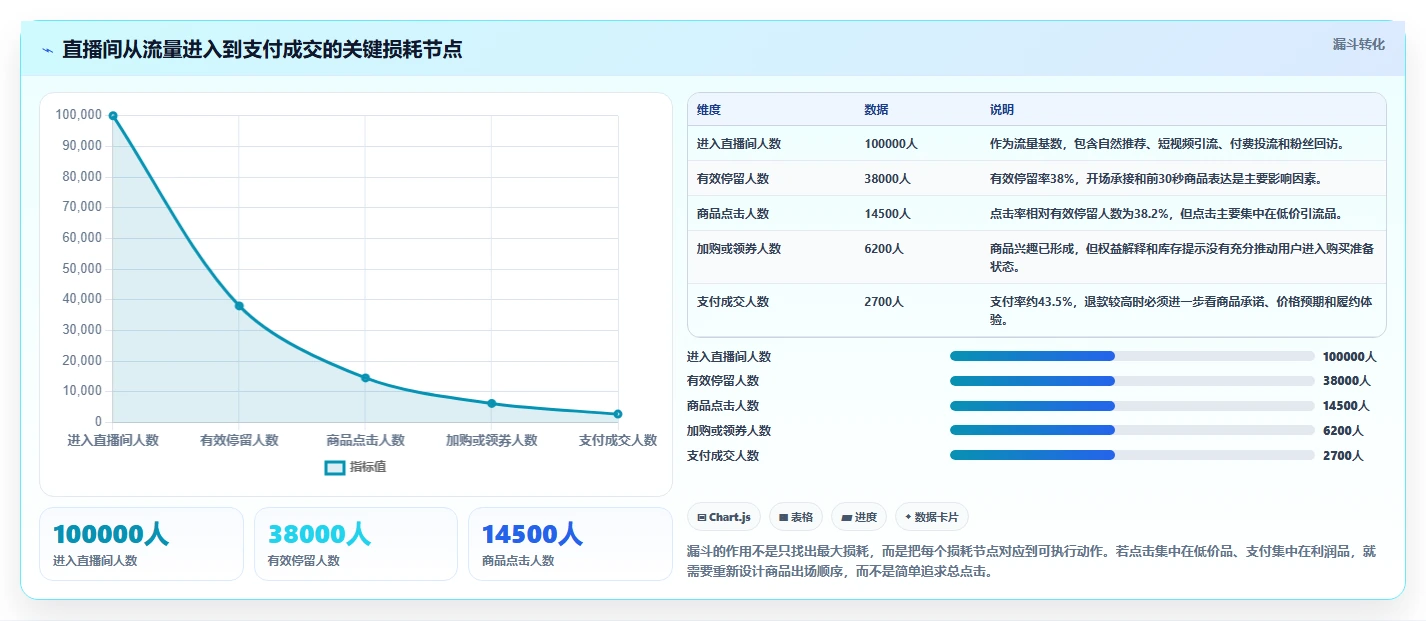Click the 加购或领券人数 progress bar

tap(1132, 430)
